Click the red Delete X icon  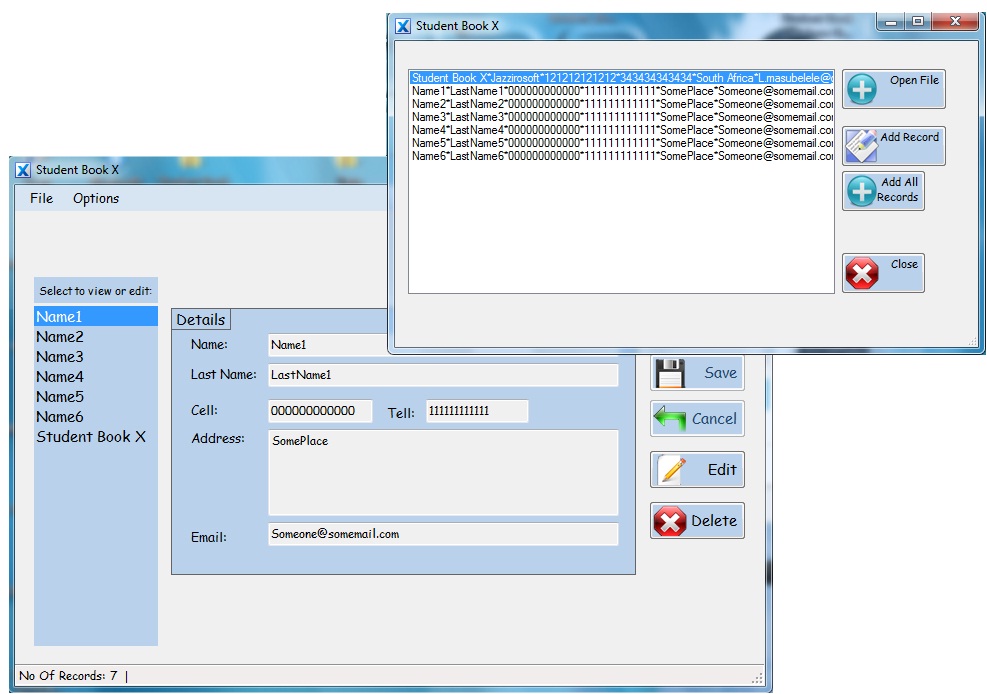(x=670, y=521)
